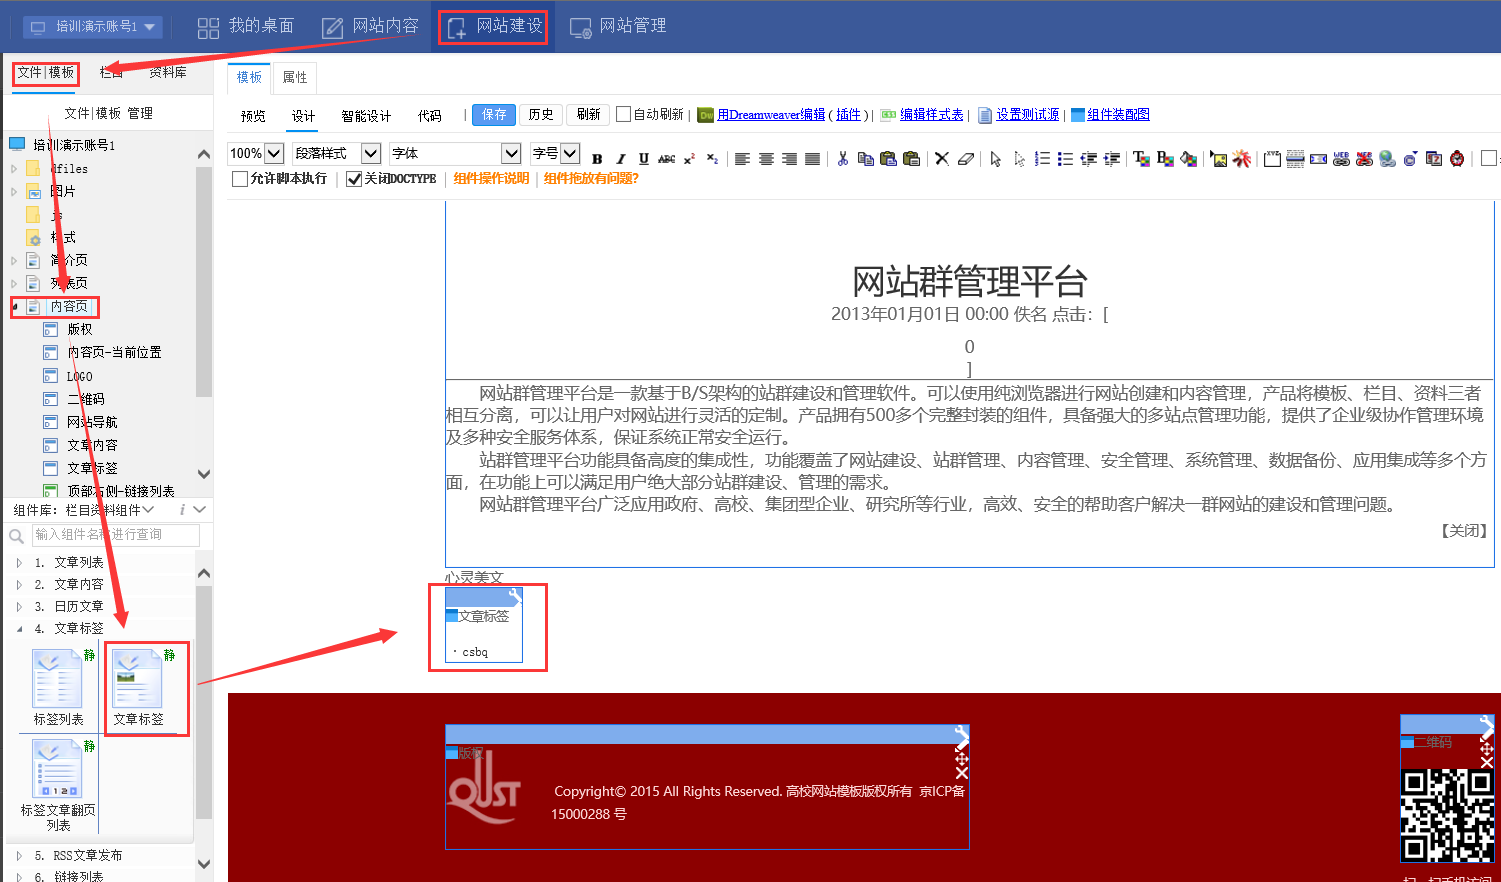Insert bulleted list icon
The height and width of the screenshot is (882, 1501).
1065,158
